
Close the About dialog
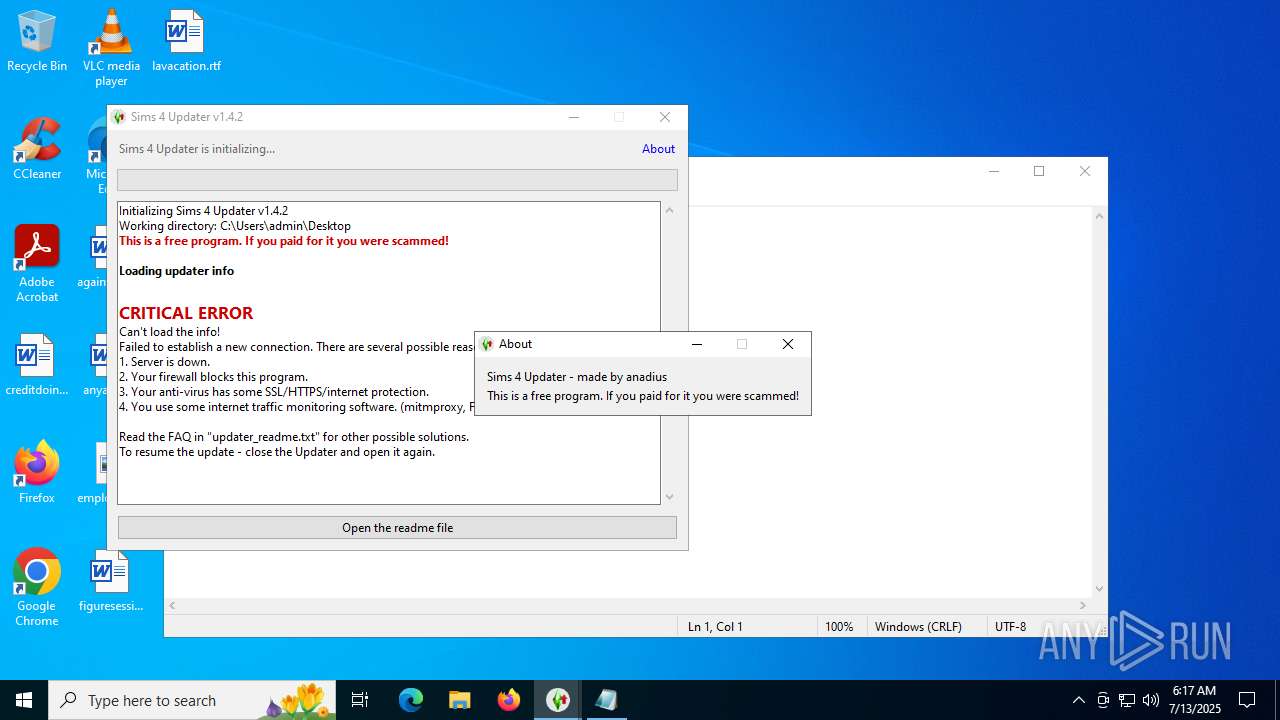788,344
